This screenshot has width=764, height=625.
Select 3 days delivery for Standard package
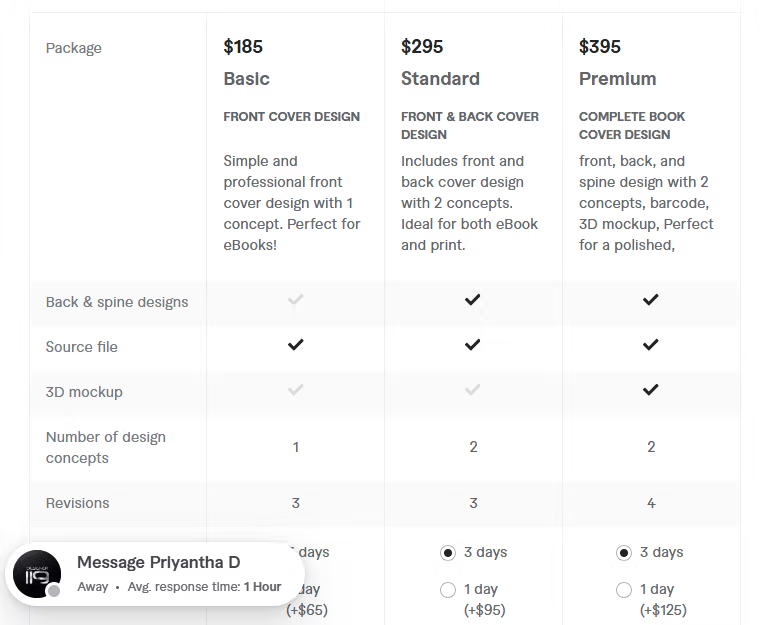pyautogui.click(x=448, y=553)
